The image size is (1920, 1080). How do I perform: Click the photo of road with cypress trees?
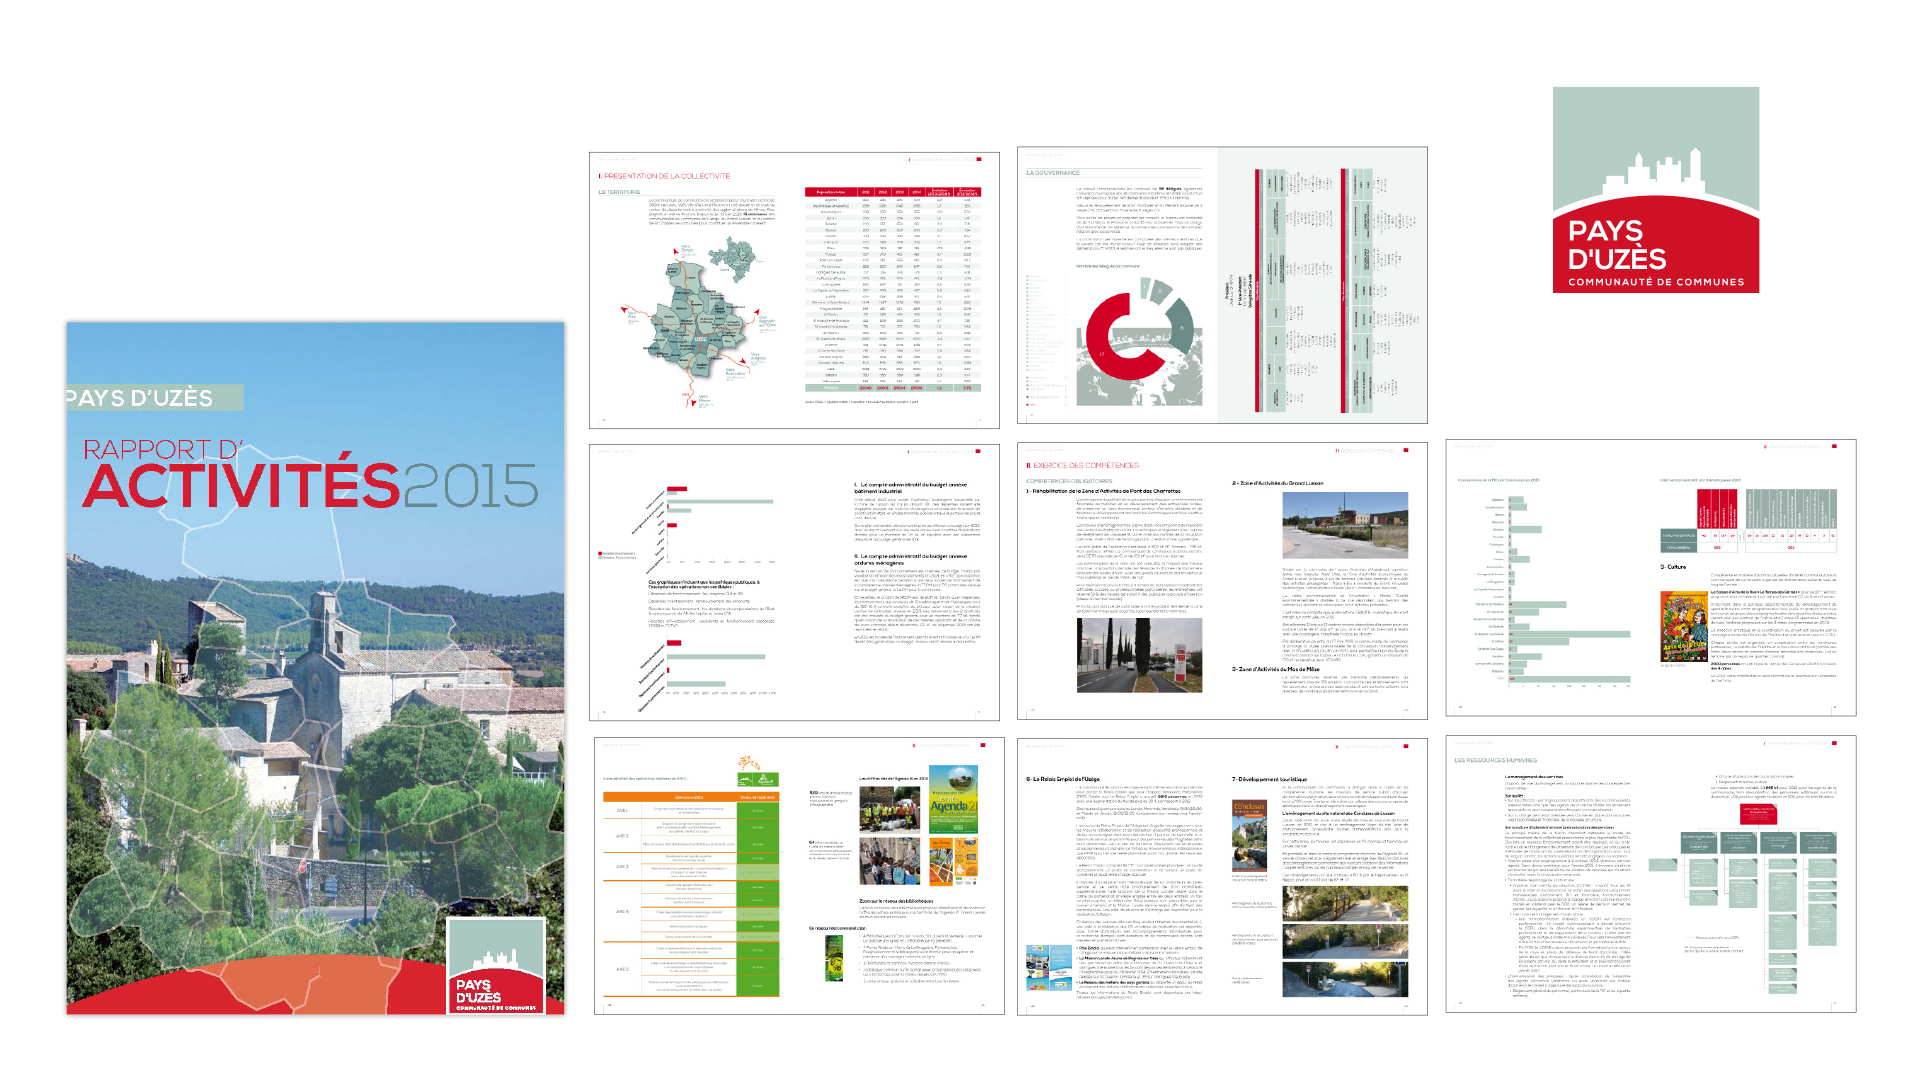tap(1140, 655)
